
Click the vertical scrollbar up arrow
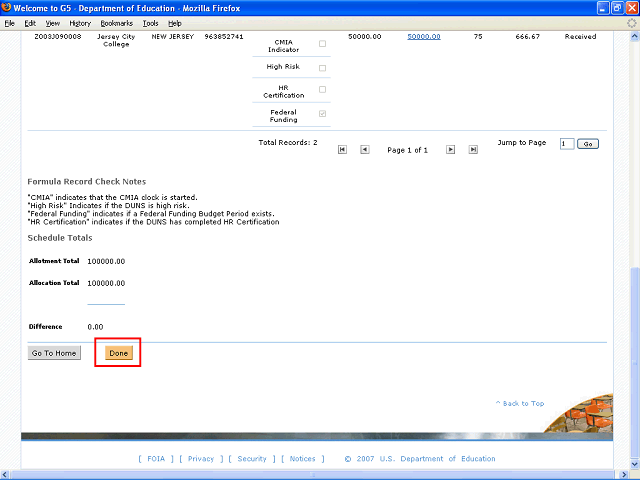tap(635, 36)
